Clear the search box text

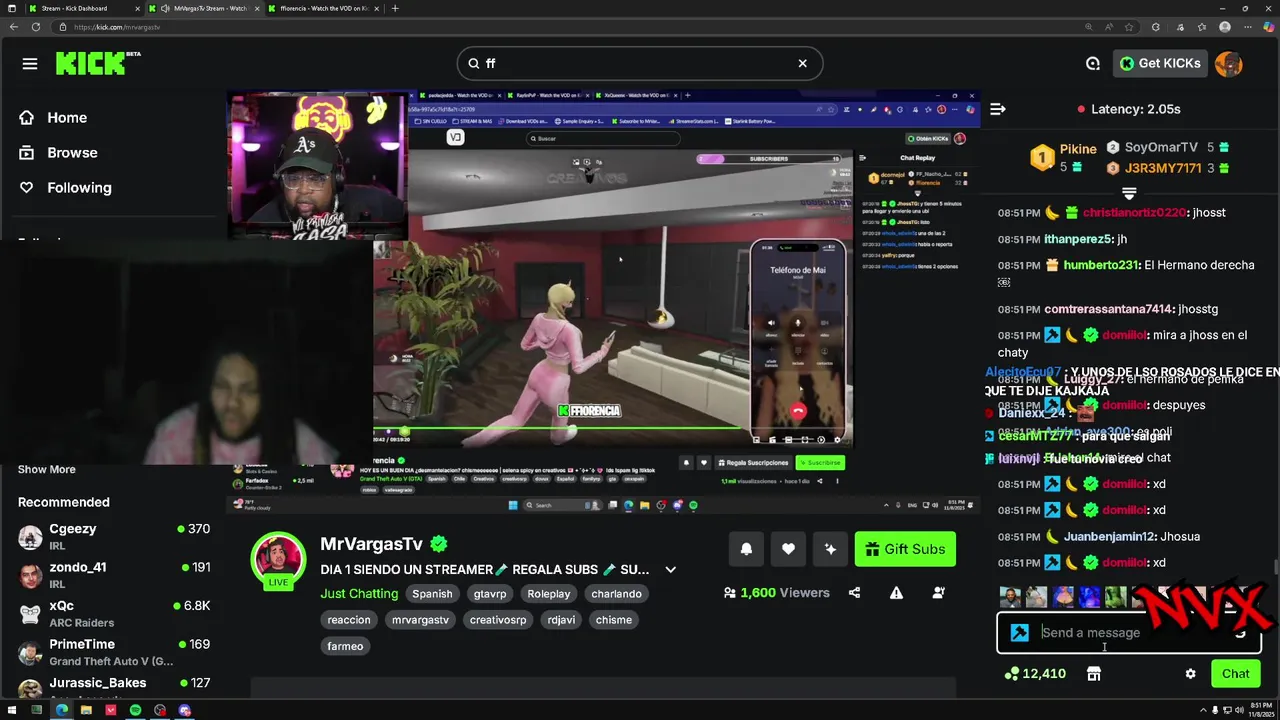(802, 63)
